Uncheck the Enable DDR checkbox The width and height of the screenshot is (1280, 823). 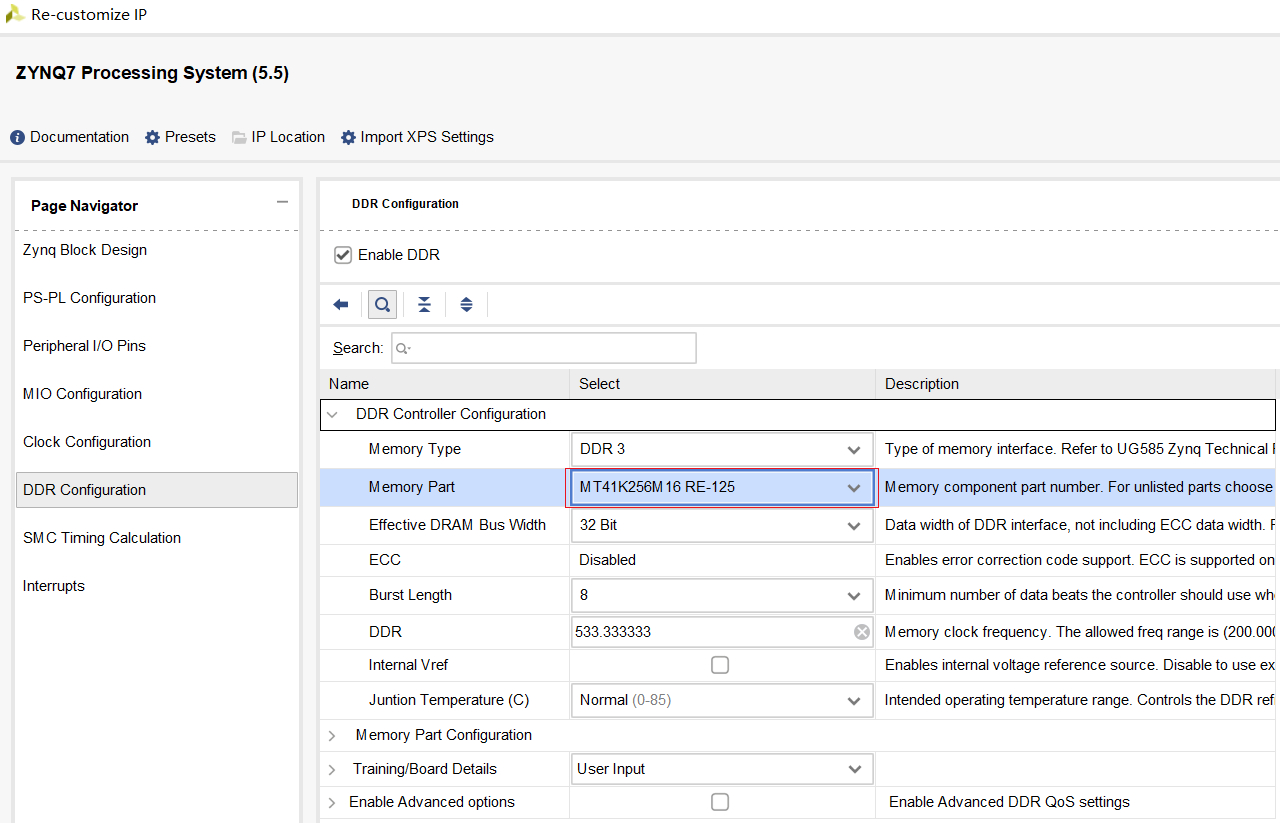tap(343, 255)
